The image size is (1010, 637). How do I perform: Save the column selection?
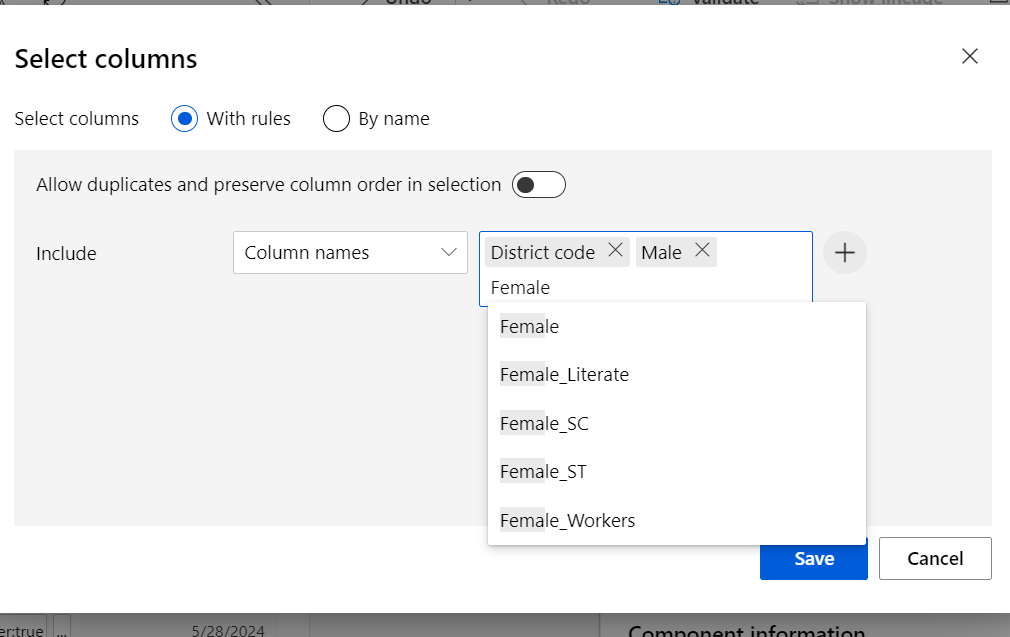pyautogui.click(x=813, y=559)
